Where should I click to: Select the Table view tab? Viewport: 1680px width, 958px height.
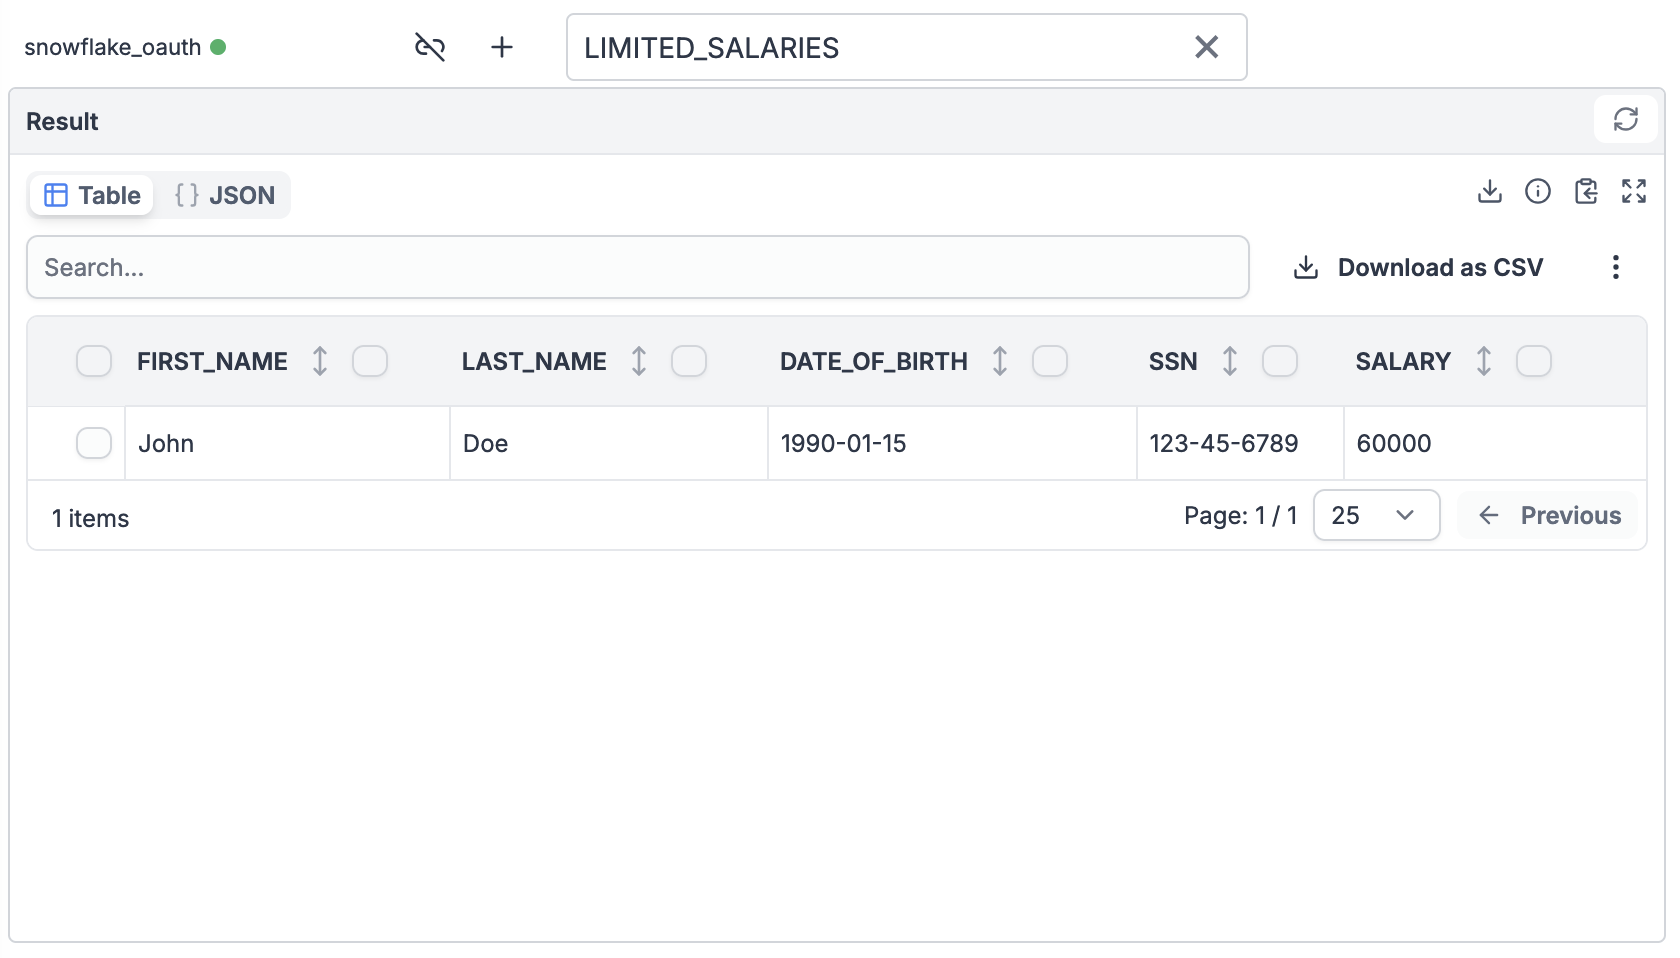coord(91,195)
